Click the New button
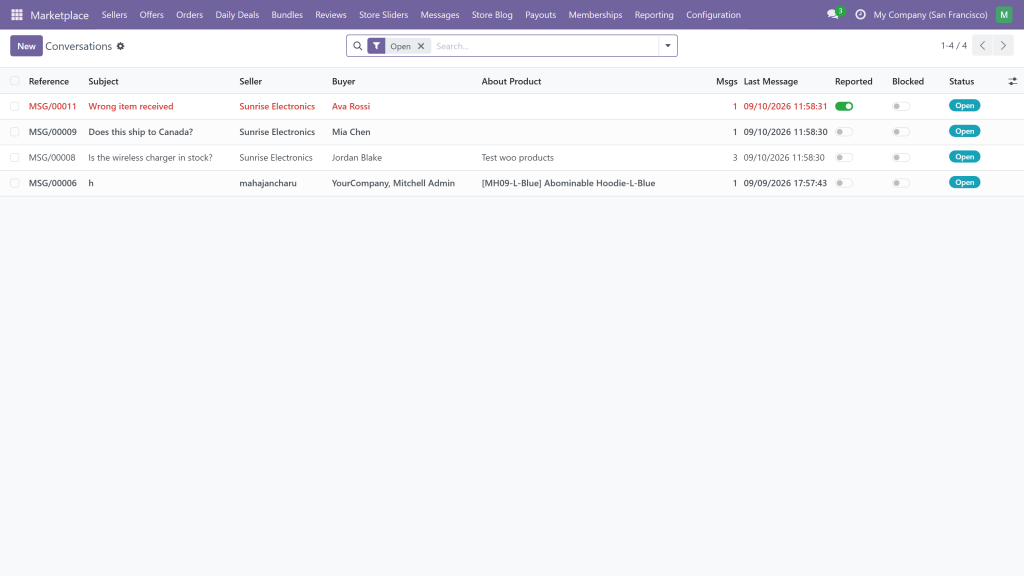 point(26,46)
